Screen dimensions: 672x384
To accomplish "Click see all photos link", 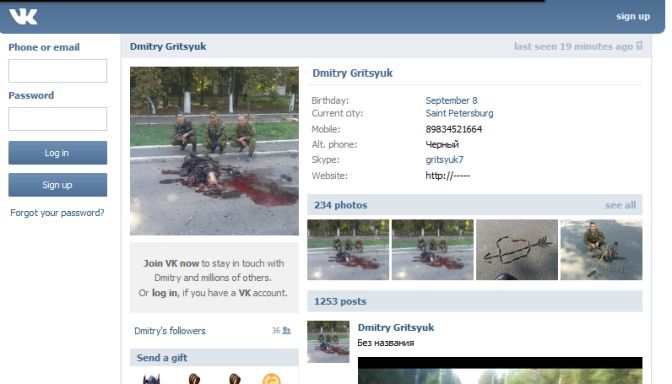I will pyautogui.click(x=620, y=205).
